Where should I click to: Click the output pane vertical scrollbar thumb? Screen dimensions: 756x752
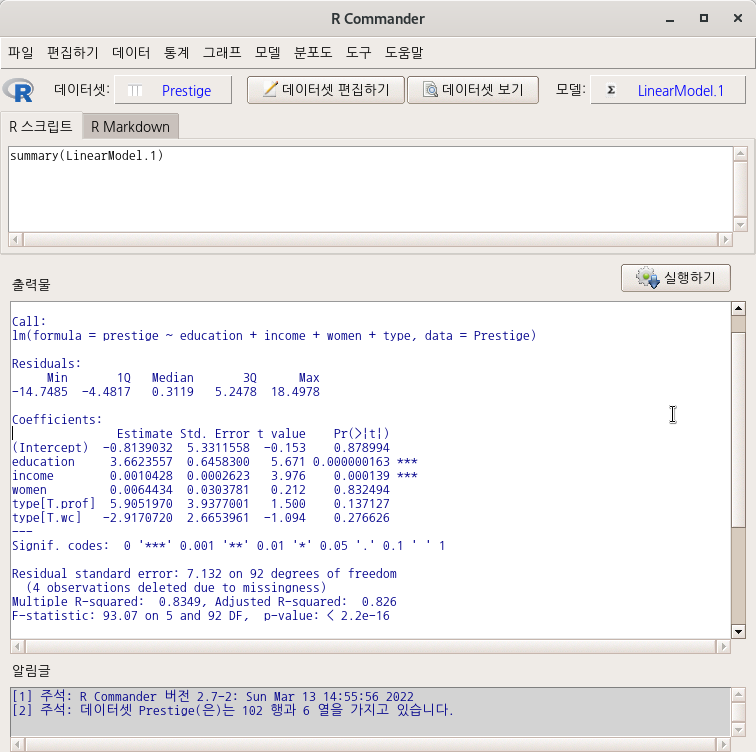tap(738, 430)
